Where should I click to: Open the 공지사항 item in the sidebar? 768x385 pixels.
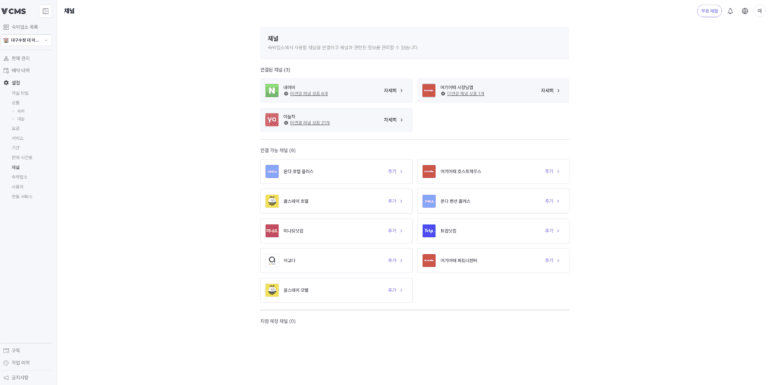click(20, 378)
